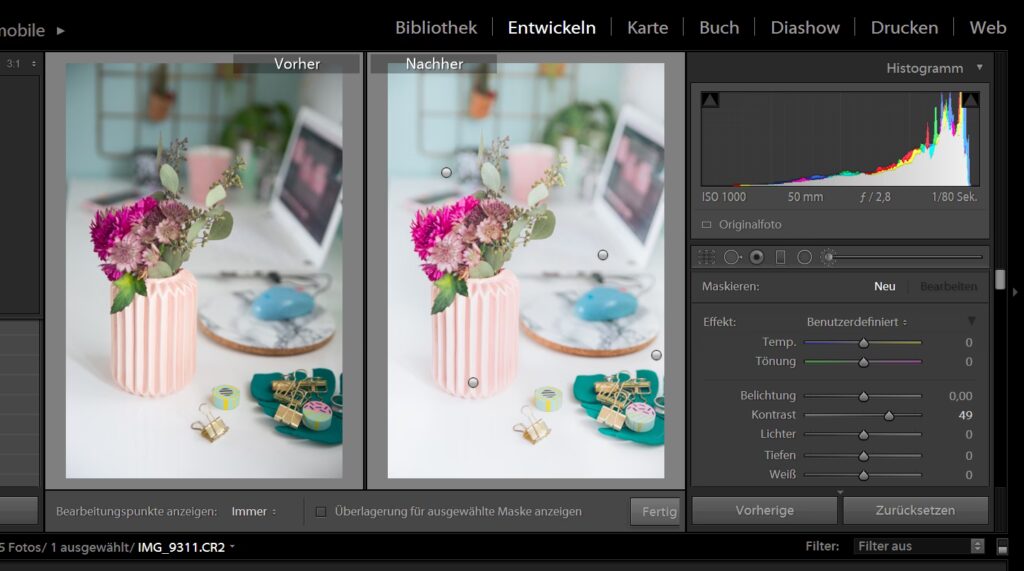Enable overlay for selected mask checkbox
This screenshot has width=1024, height=571.
pos(321,511)
